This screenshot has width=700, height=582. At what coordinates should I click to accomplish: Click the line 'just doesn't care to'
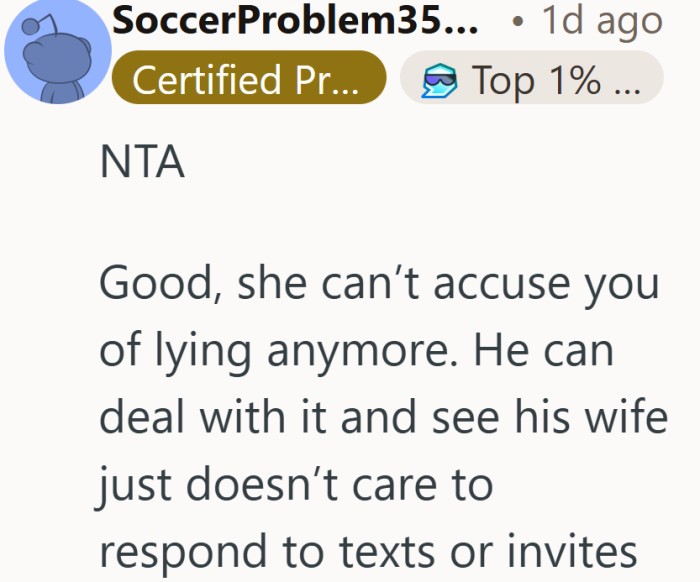[x=296, y=486]
